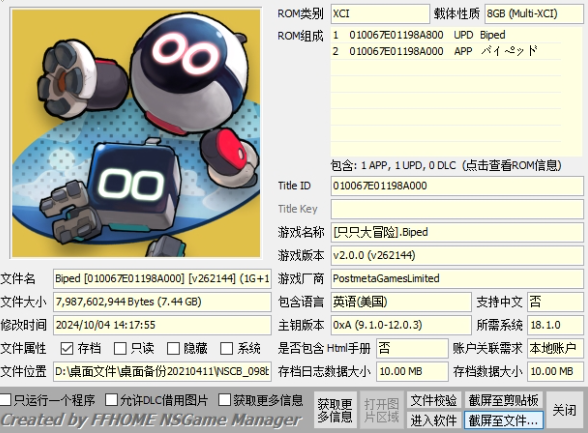Click the 是否包含Html手册 否 field
588x433 pixels.
coord(412,348)
